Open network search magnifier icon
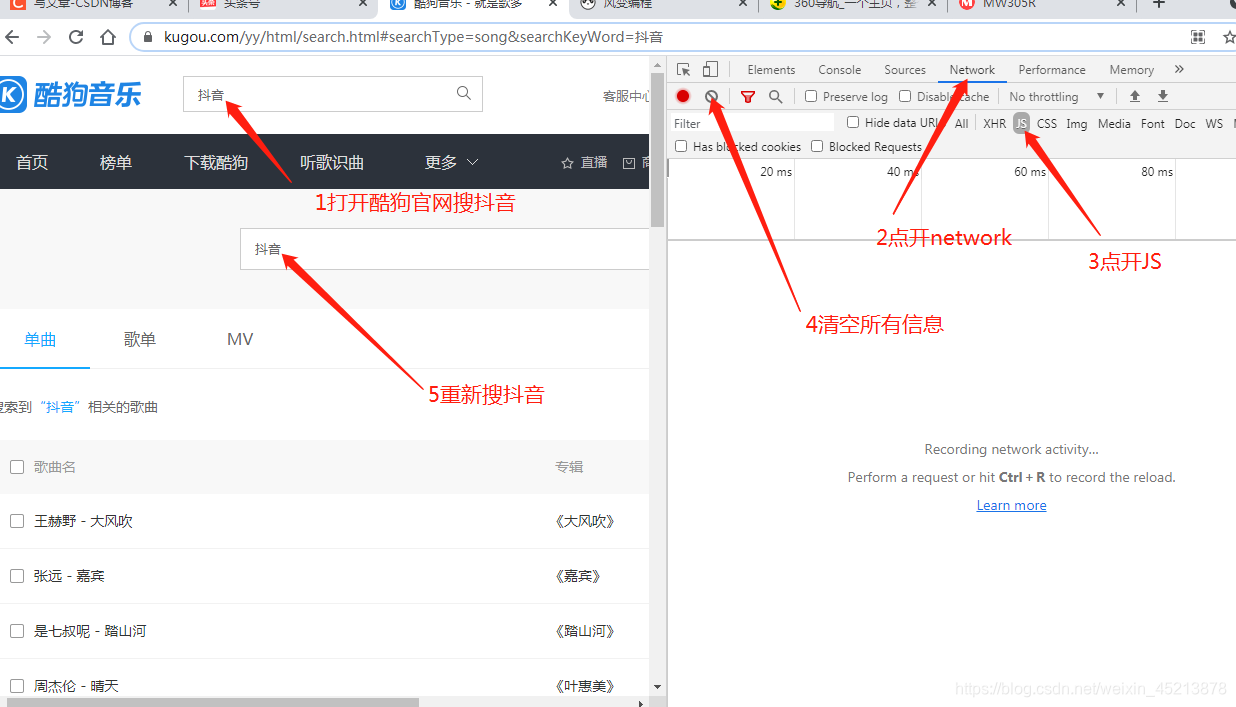Screen dimensions: 1236x707 coord(775,96)
